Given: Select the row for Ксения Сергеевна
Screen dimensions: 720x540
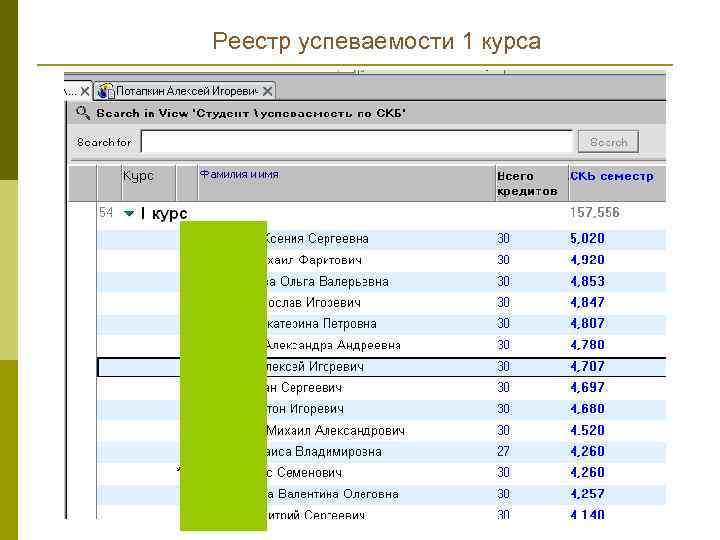Looking at the screenshot, I should click(x=381, y=239).
